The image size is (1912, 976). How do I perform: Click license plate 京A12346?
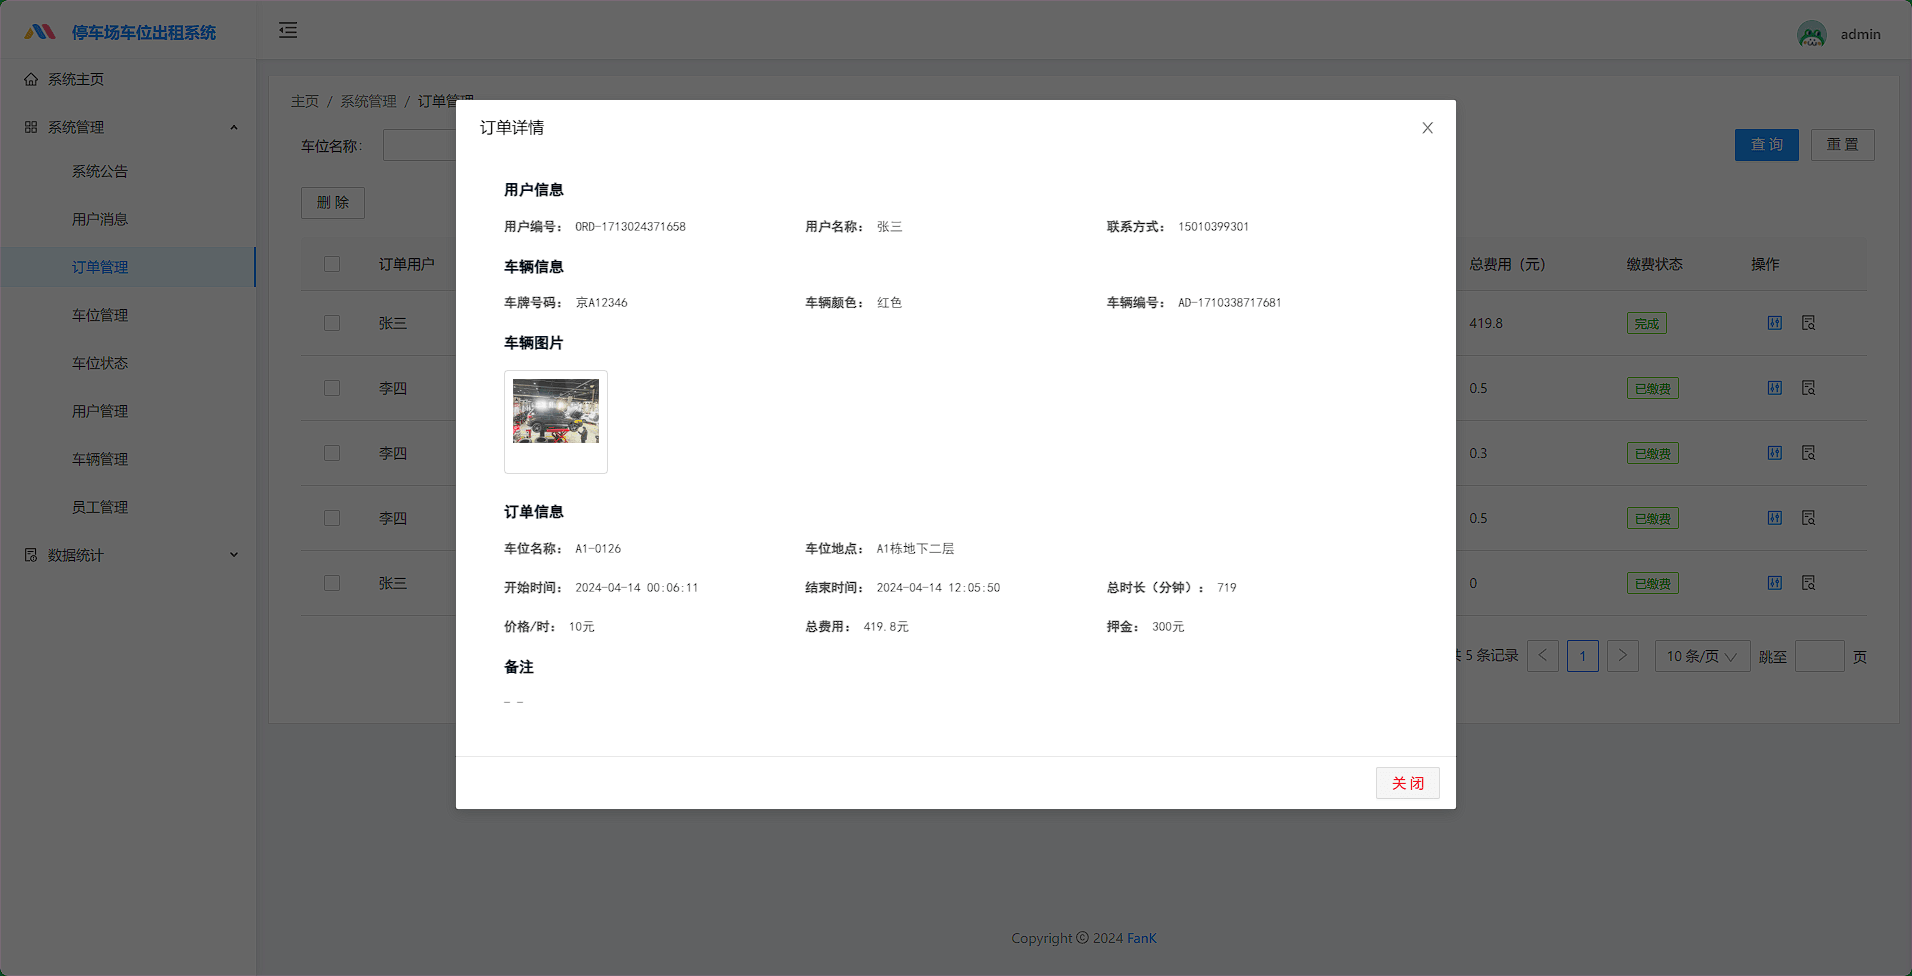click(x=602, y=303)
